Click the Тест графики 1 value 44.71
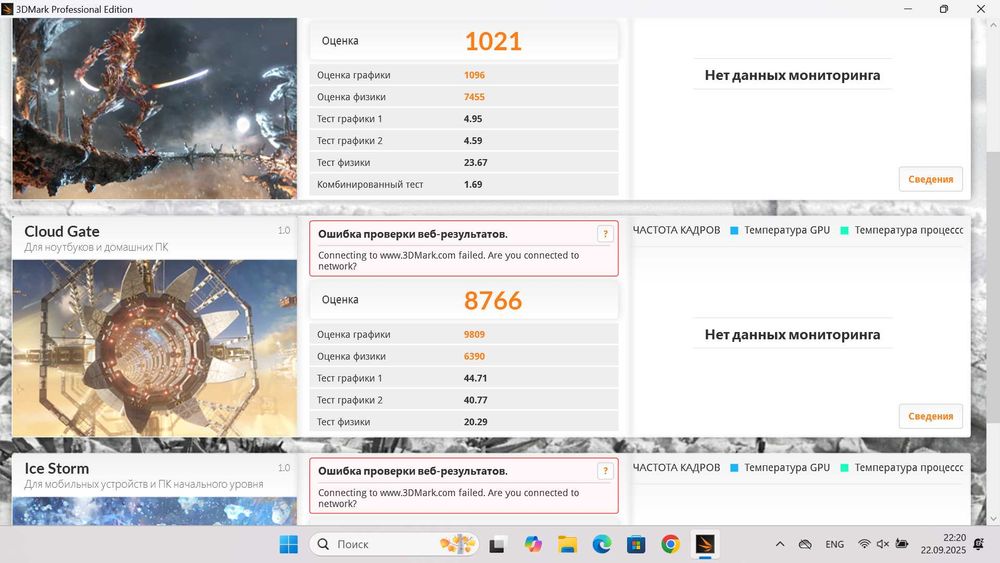Viewport: 1000px width, 563px height. 475,378
